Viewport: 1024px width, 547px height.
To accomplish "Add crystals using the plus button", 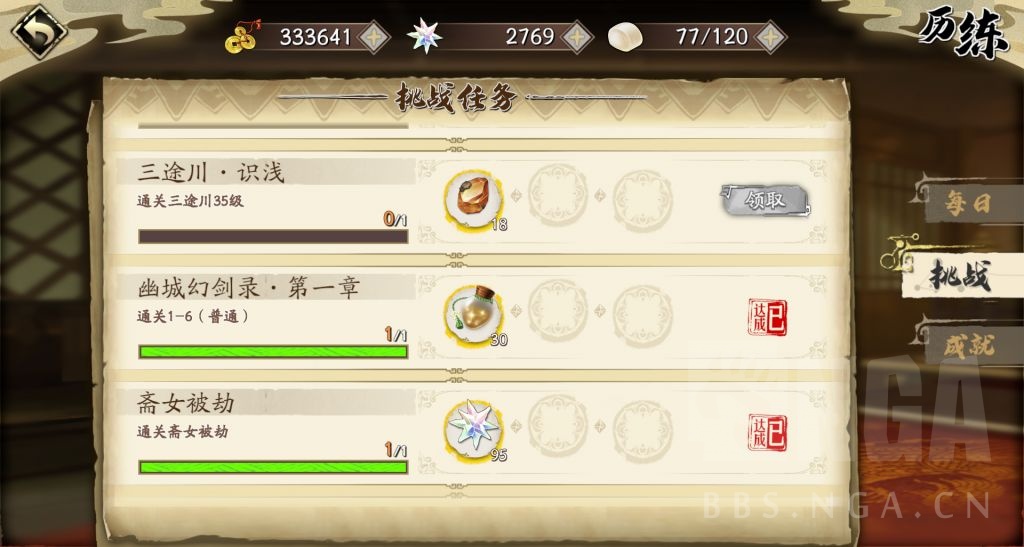I will click(x=577, y=37).
